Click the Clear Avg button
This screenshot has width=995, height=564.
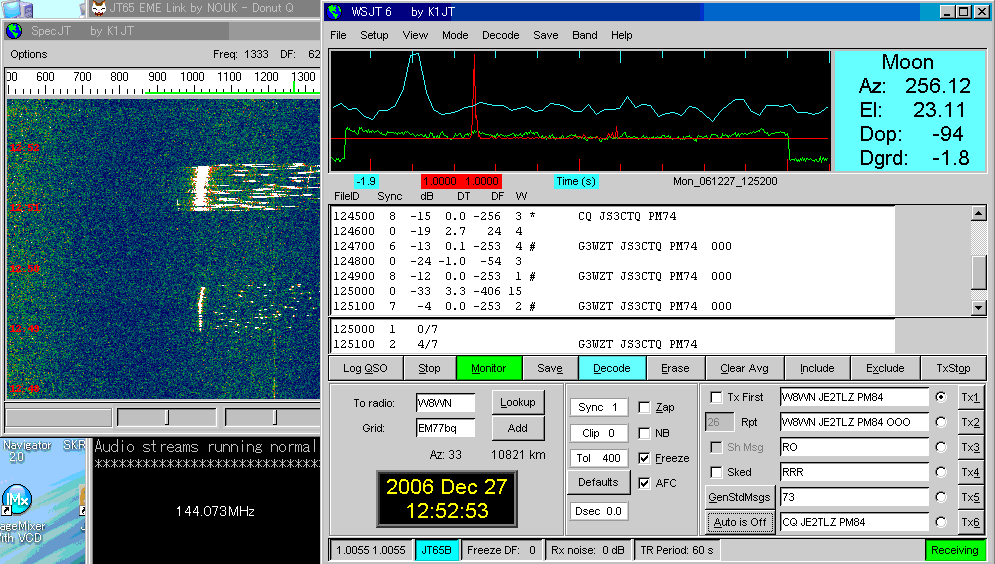pyautogui.click(x=745, y=368)
